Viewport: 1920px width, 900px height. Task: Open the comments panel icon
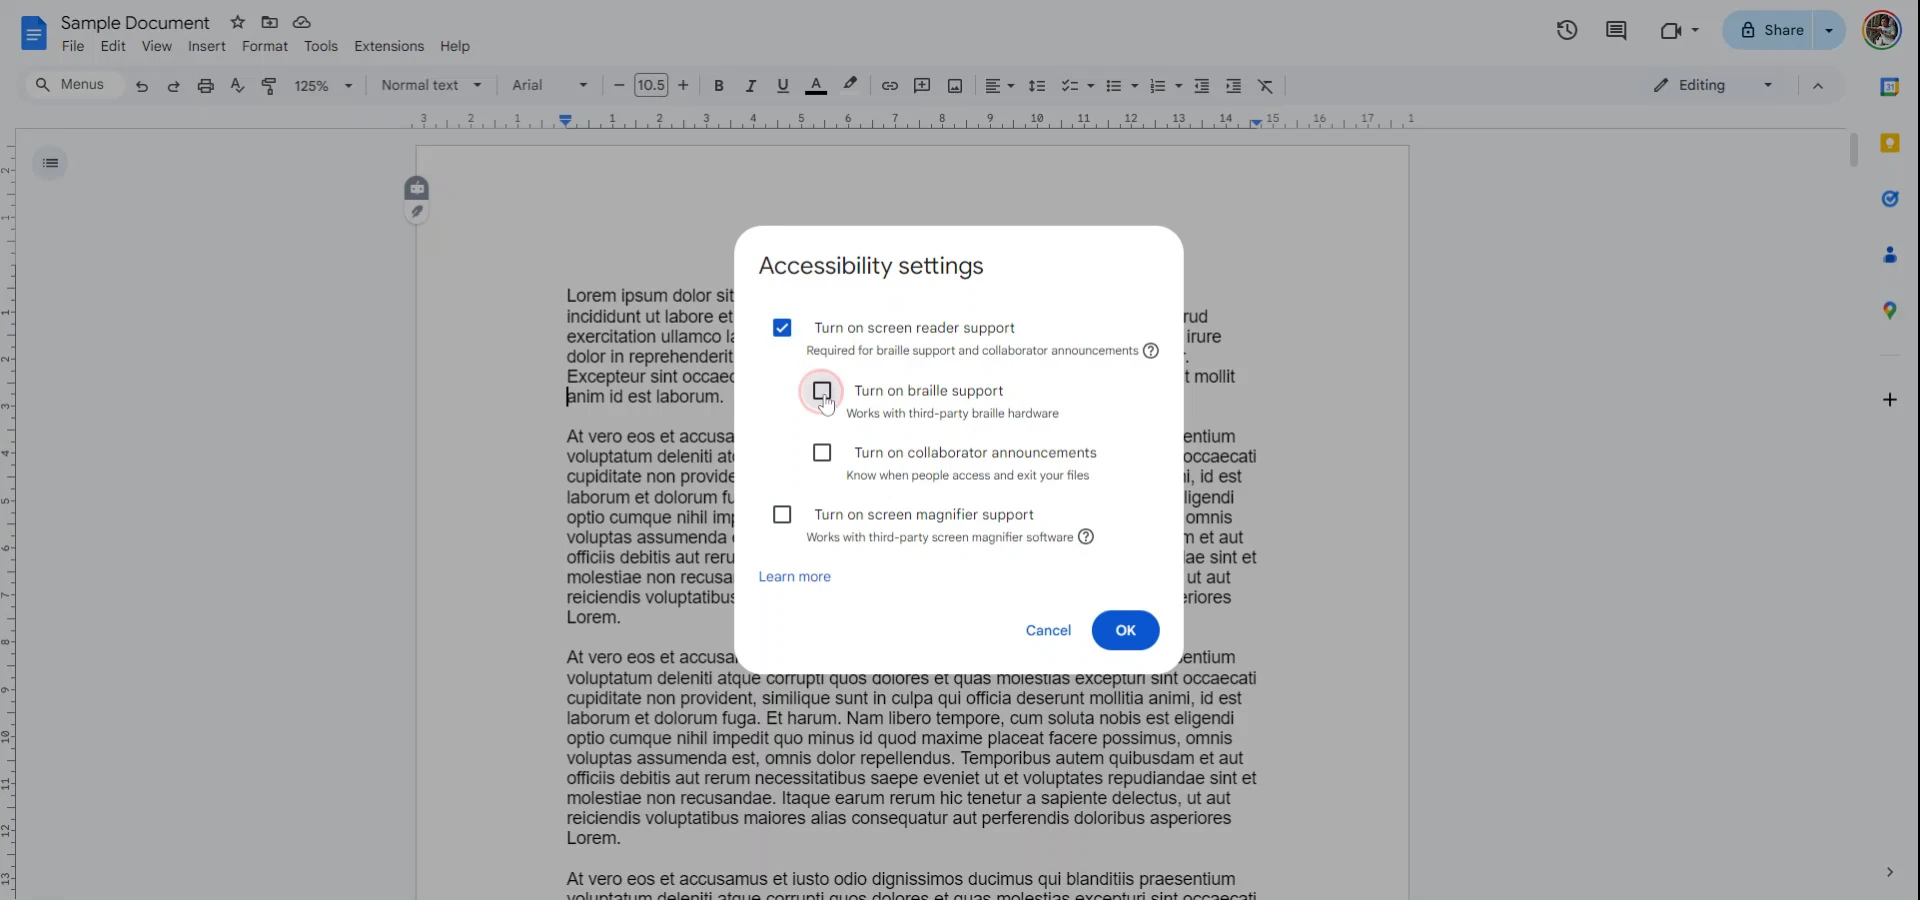coord(1615,30)
